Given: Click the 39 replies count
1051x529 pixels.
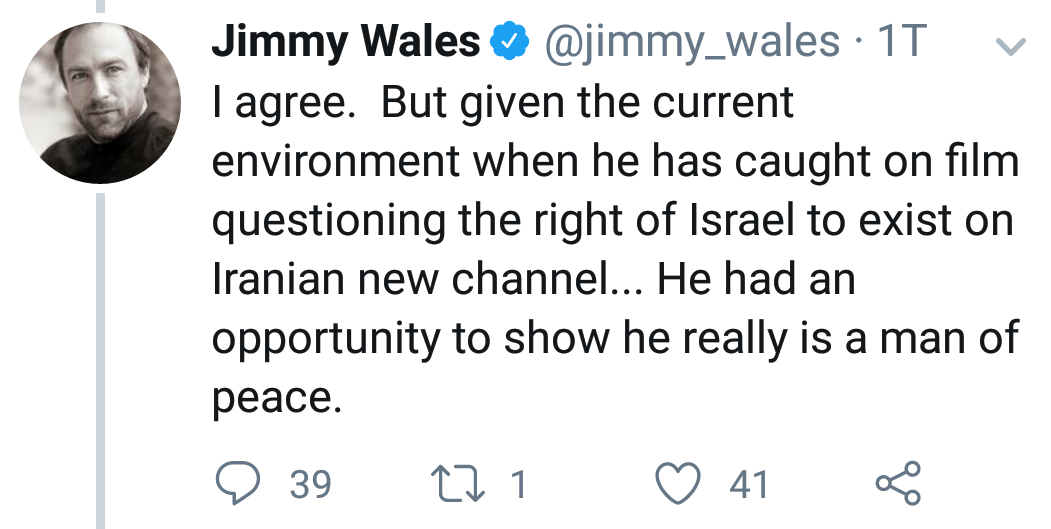Looking at the screenshot, I should point(310,486).
